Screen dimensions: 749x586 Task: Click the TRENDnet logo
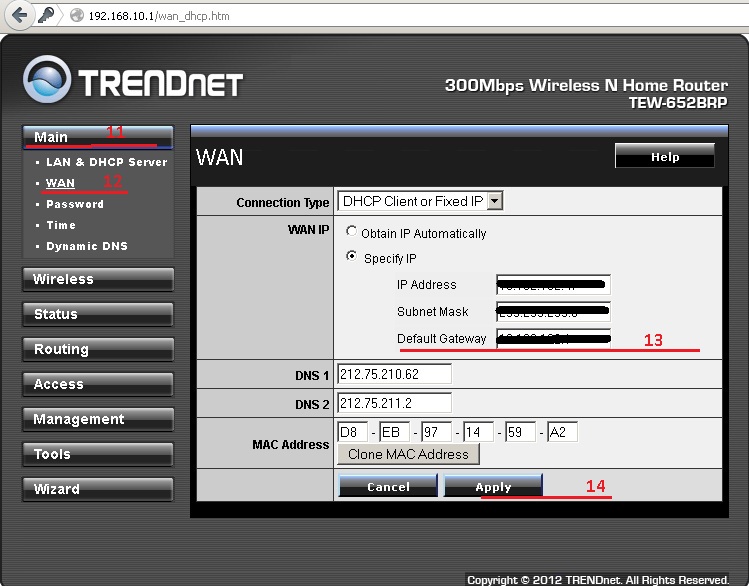coord(133,80)
